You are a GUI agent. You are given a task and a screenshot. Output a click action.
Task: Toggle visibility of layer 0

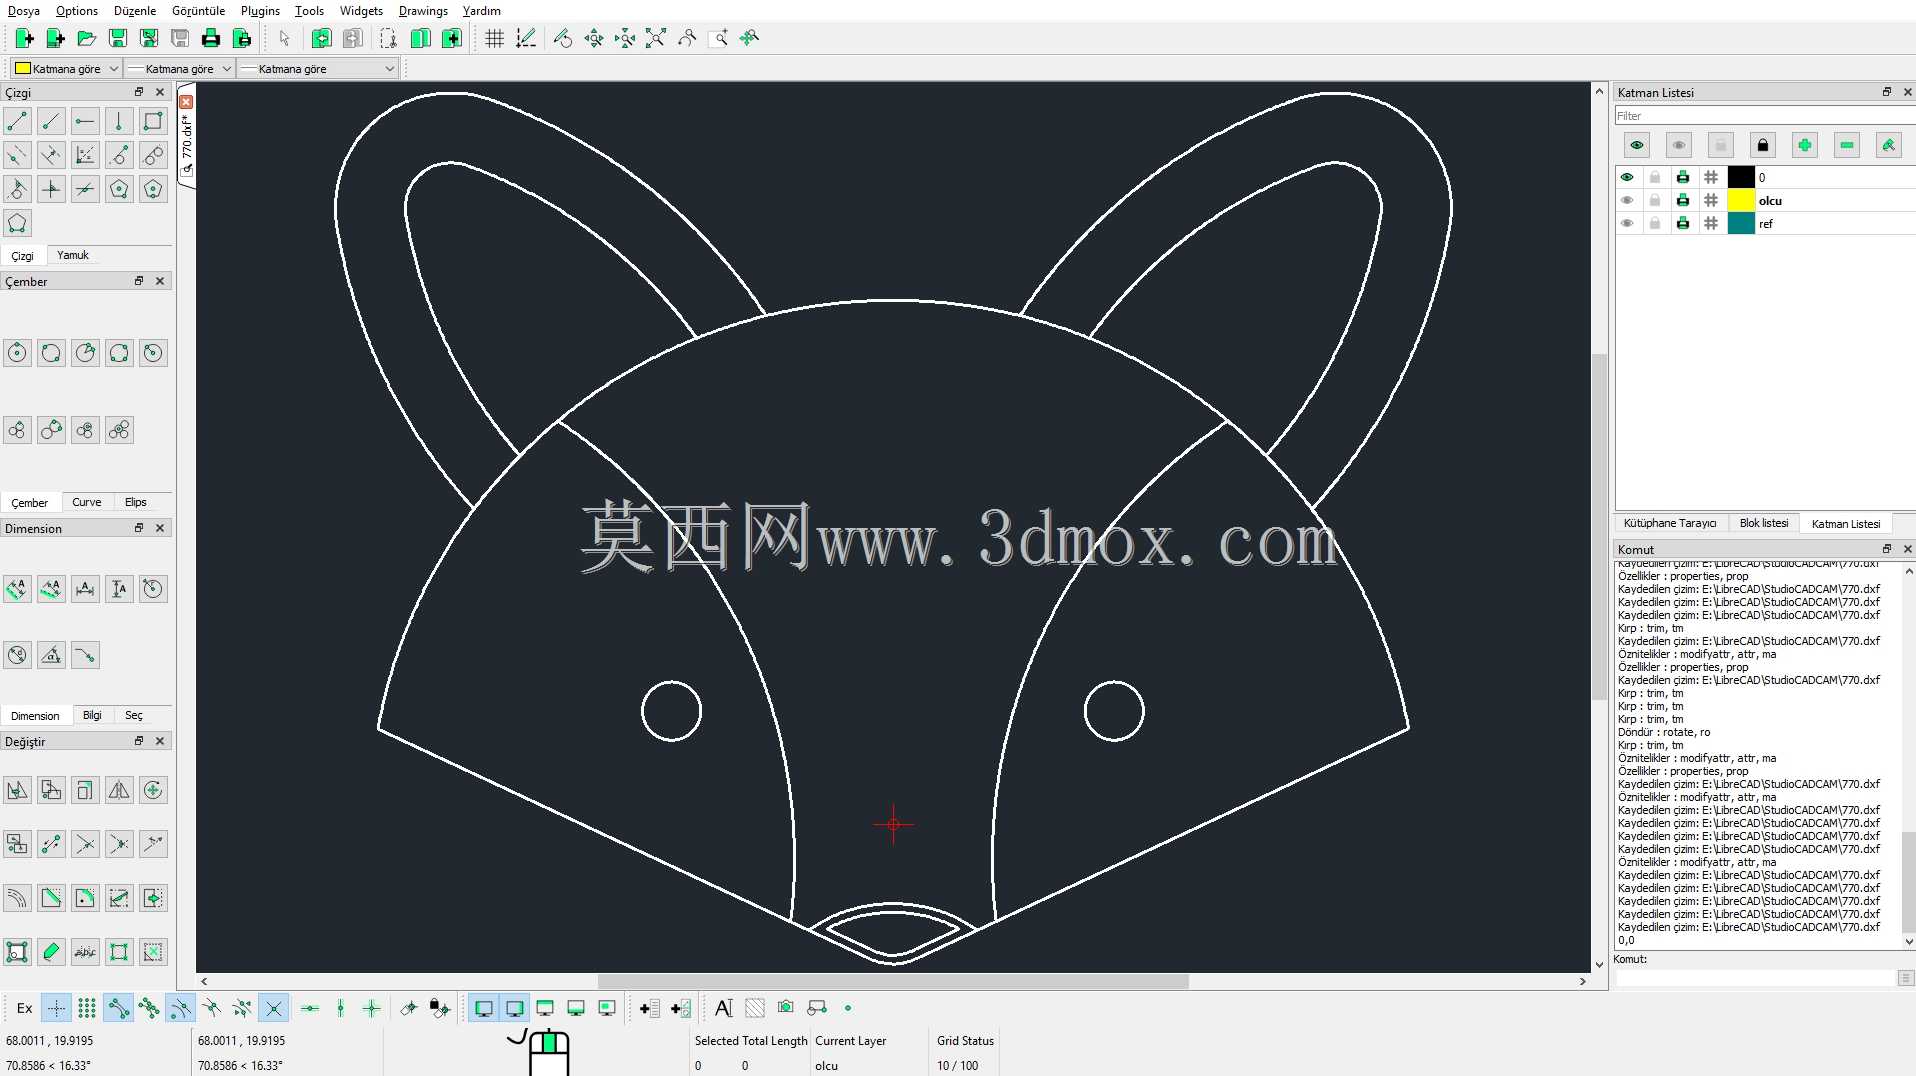(1627, 177)
